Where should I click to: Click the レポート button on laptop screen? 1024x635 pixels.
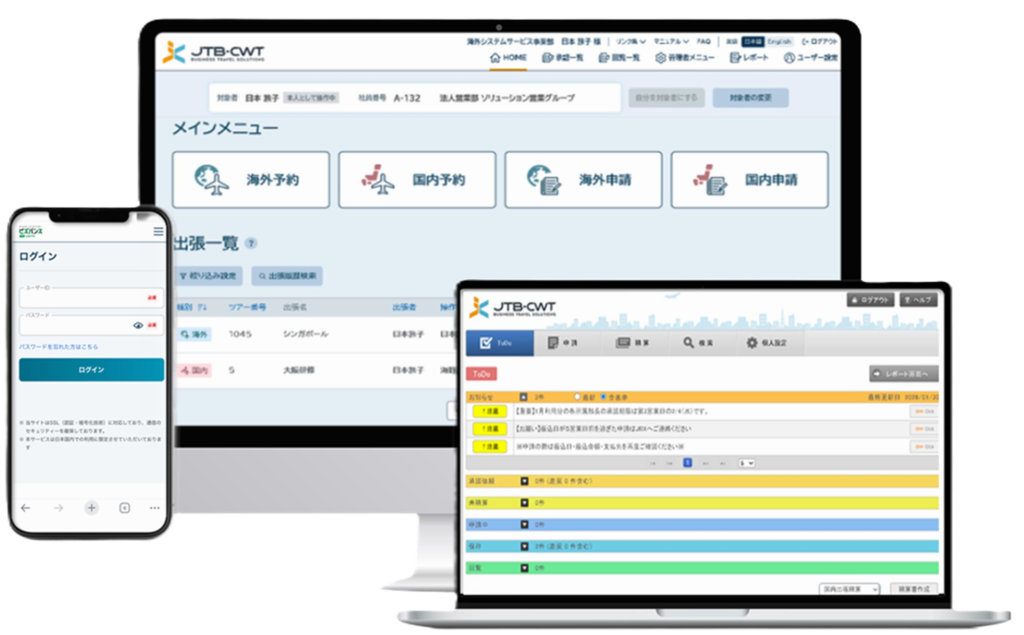click(904, 374)
